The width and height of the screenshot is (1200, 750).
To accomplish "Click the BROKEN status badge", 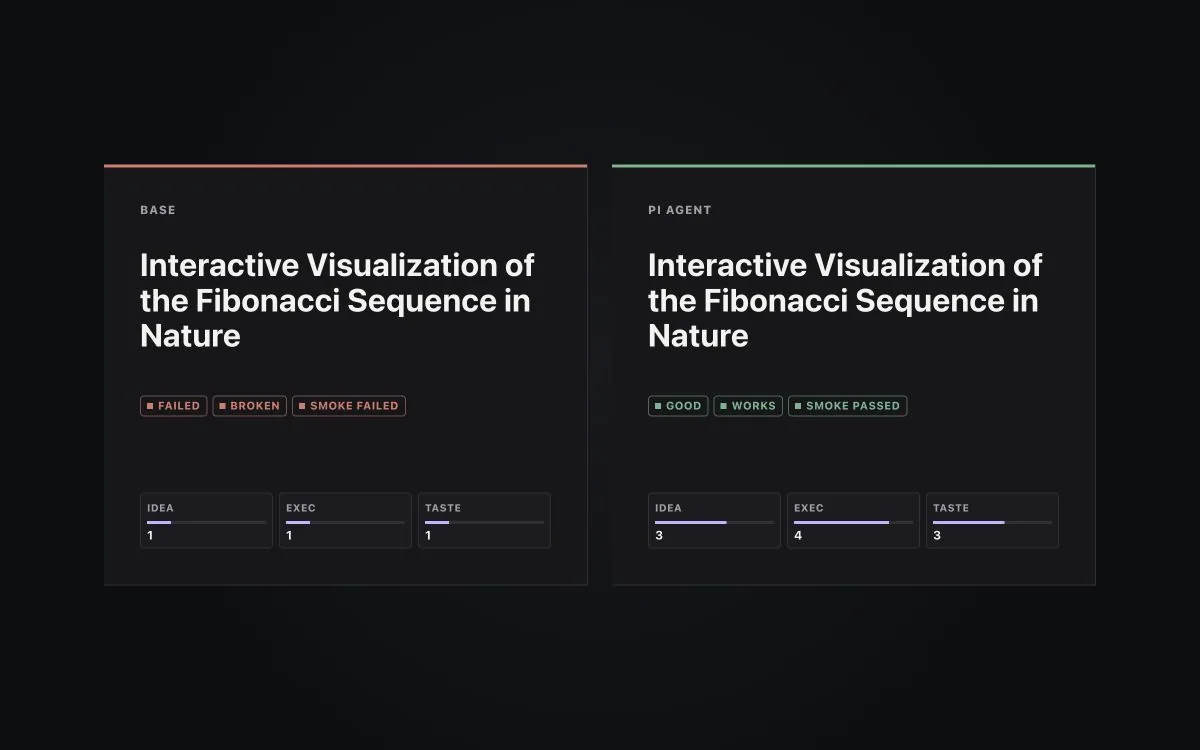I will [x=250, y=406].
